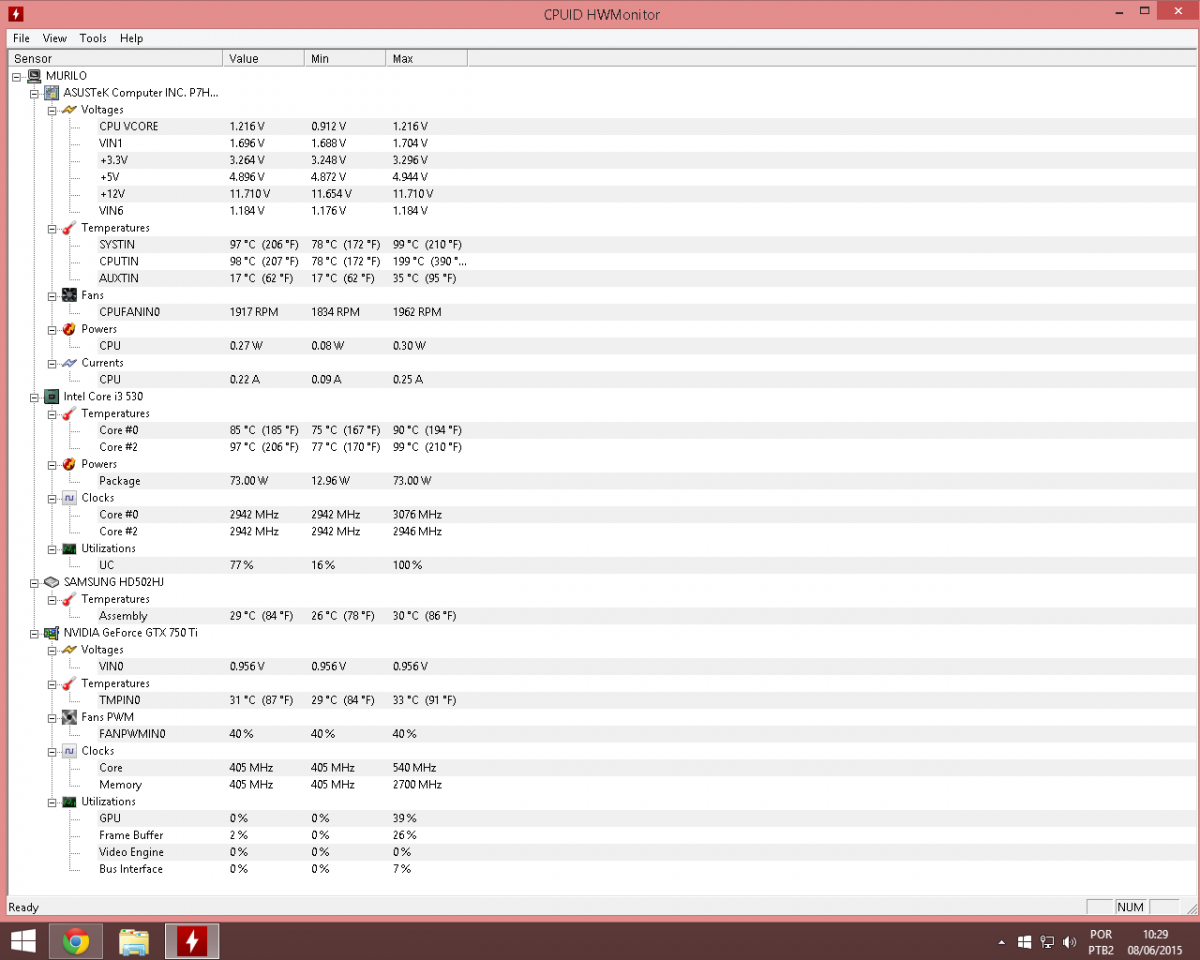Viewport: 1200px width, 960px height.
Task: Click the motherboard Temperatures thermometer icon
Action: pos(69,228)
